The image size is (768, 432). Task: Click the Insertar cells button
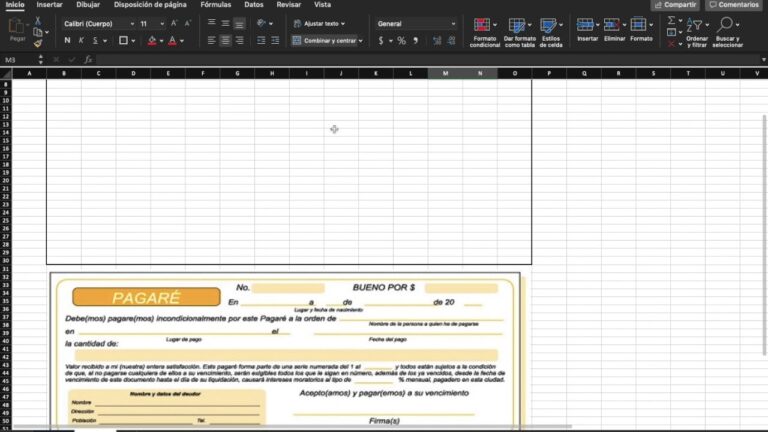tap(587, 29)
